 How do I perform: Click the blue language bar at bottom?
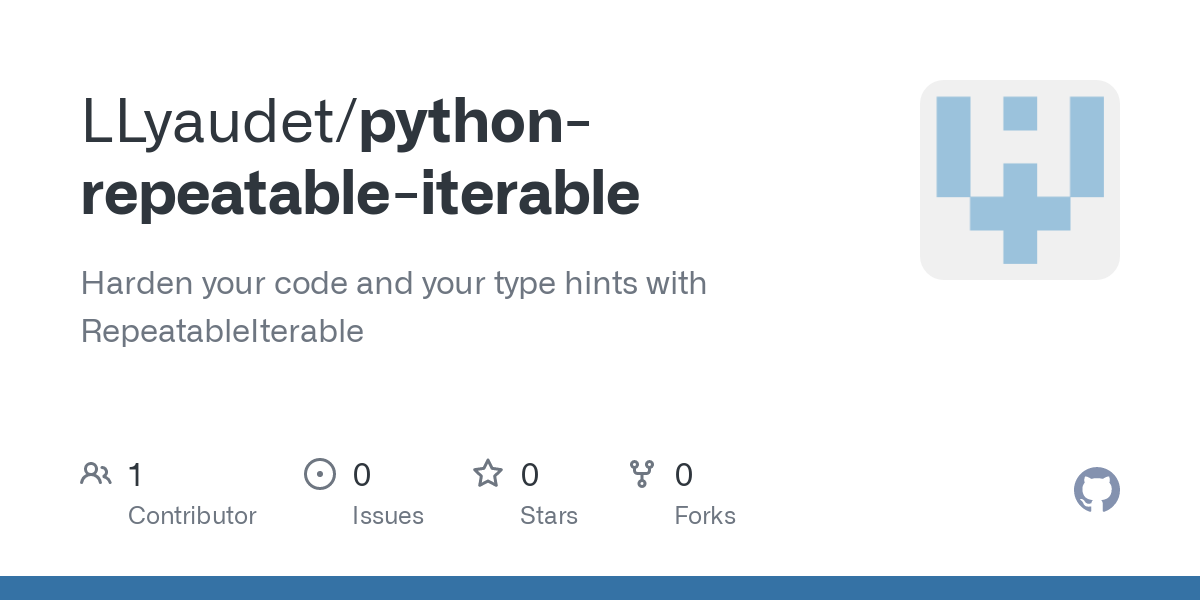pos(600,588)
